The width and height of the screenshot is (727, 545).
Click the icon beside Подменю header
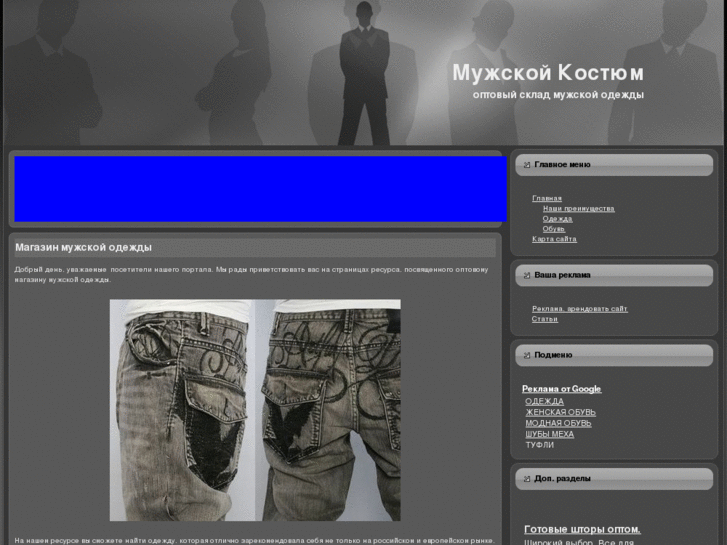[527, 355]
